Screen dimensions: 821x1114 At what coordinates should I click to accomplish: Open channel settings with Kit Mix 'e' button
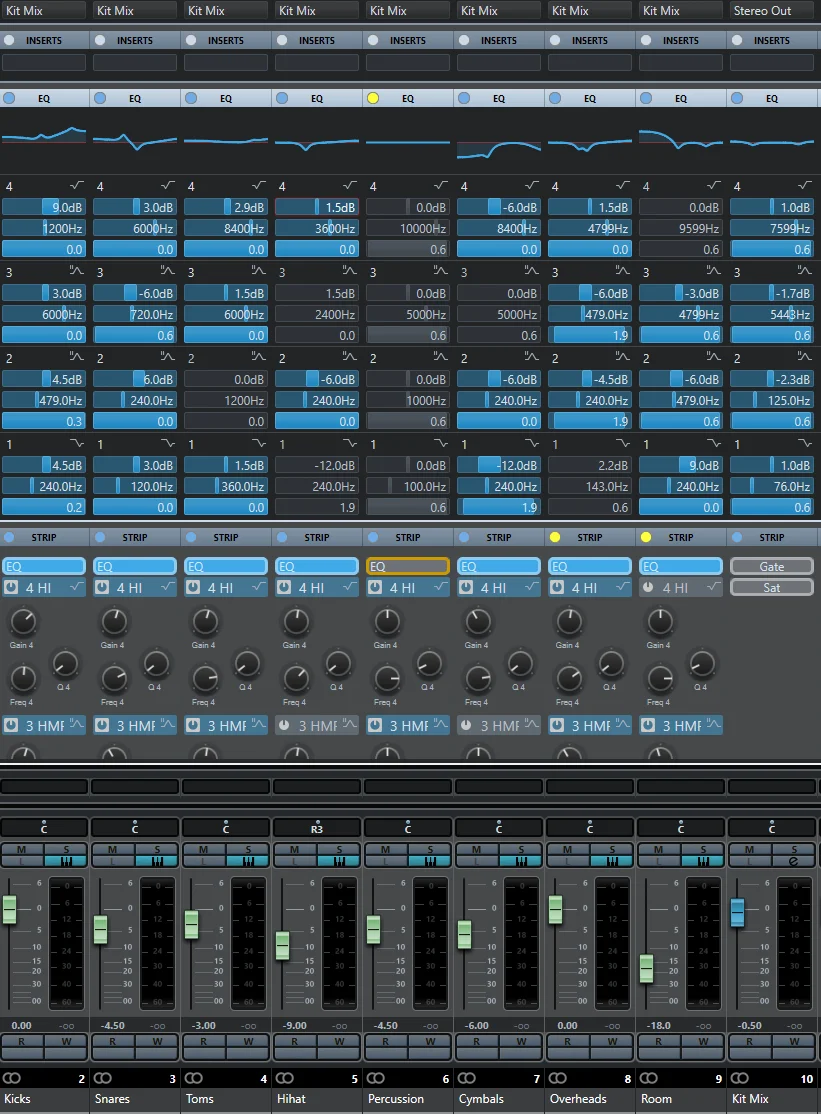pos(794,861)
